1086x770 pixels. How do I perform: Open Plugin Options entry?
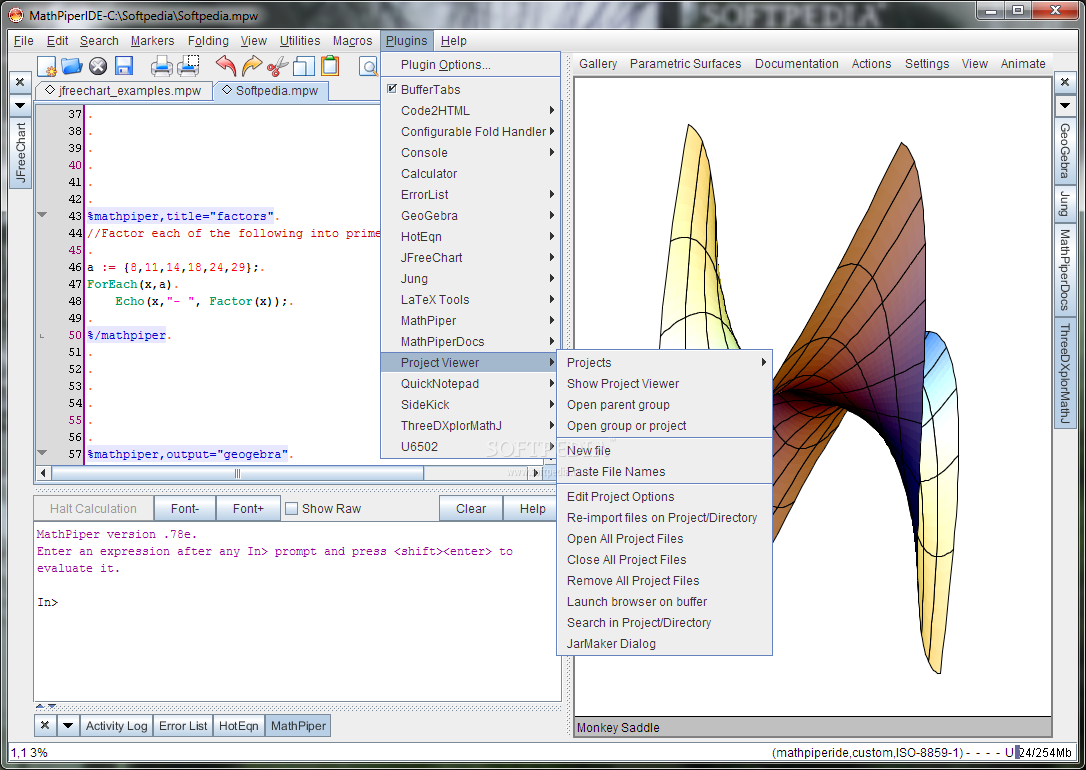click(x=470, y=64)
